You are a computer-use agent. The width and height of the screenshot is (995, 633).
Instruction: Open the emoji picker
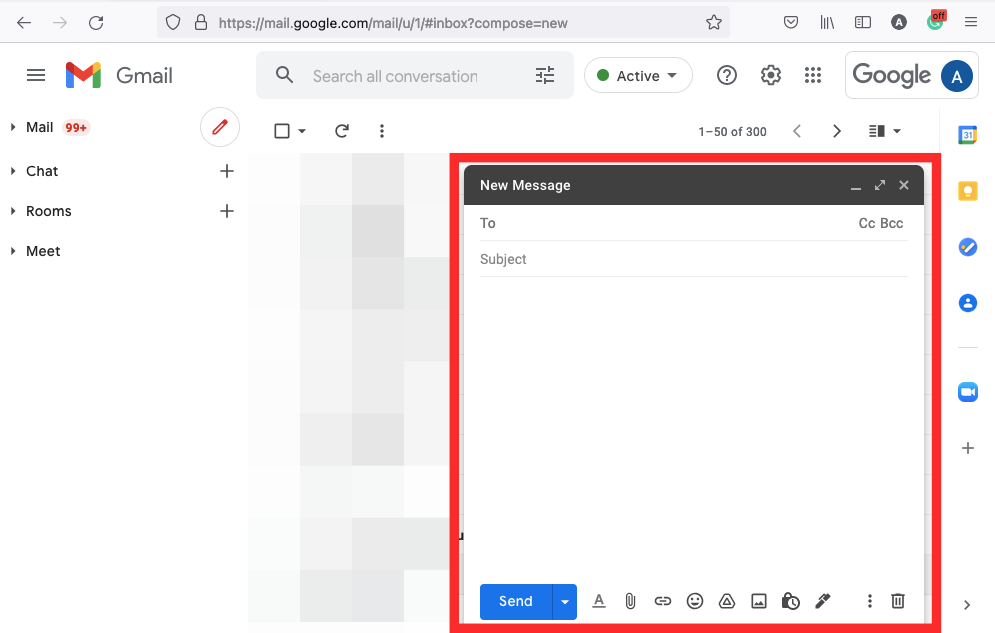695,601
